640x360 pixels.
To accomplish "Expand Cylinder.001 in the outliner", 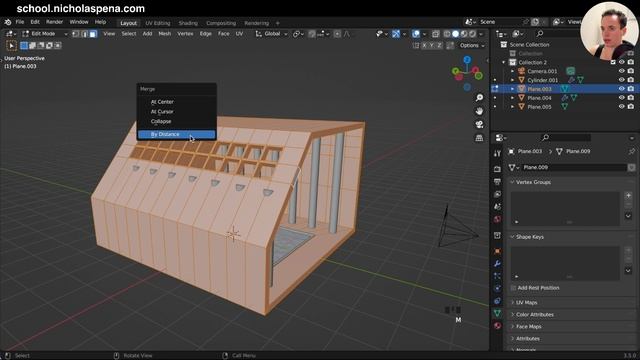I will tap(513, 80).
